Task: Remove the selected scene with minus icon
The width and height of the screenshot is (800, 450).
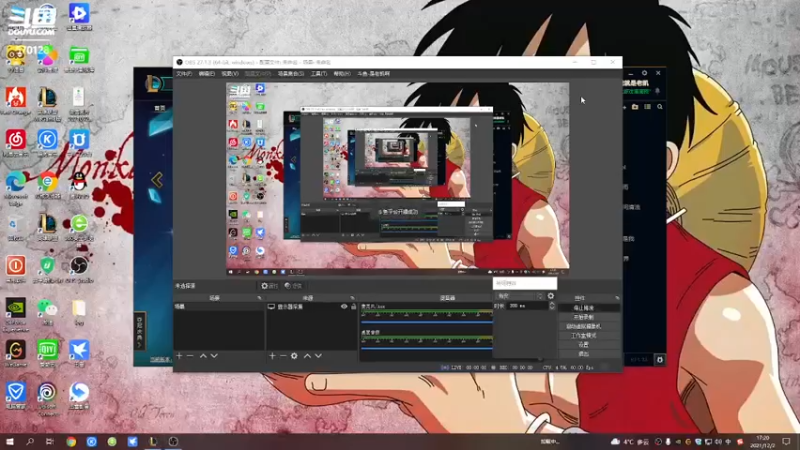Action: coord(190,356)
